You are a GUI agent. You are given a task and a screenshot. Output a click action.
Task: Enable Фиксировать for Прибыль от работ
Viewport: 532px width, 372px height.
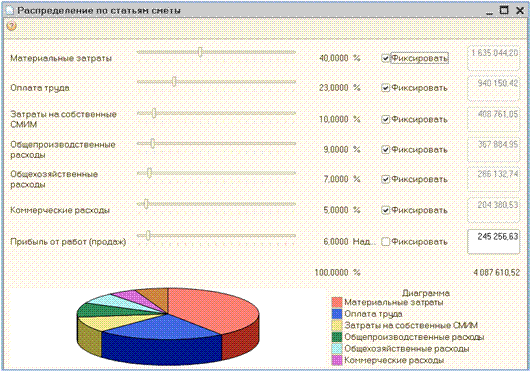(385, 242)
